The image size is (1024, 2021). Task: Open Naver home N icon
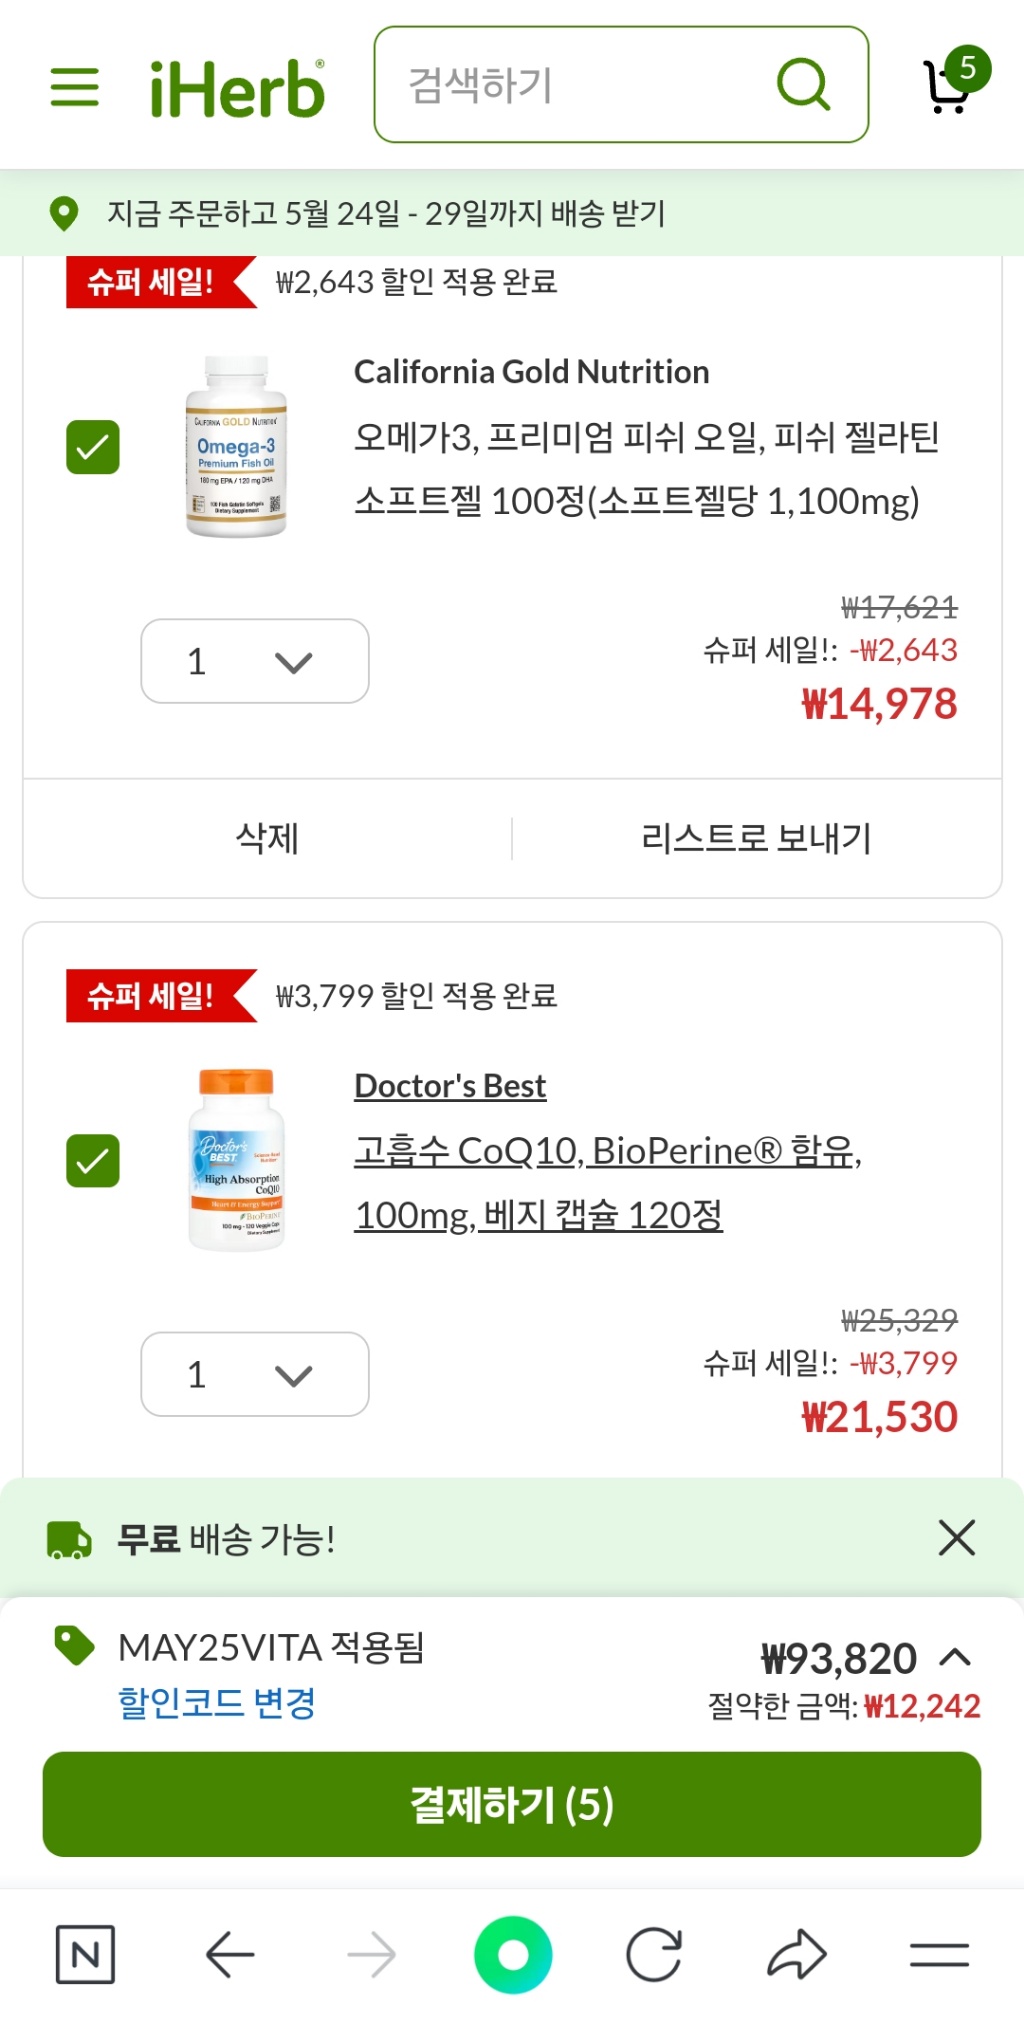point(85,1954)
